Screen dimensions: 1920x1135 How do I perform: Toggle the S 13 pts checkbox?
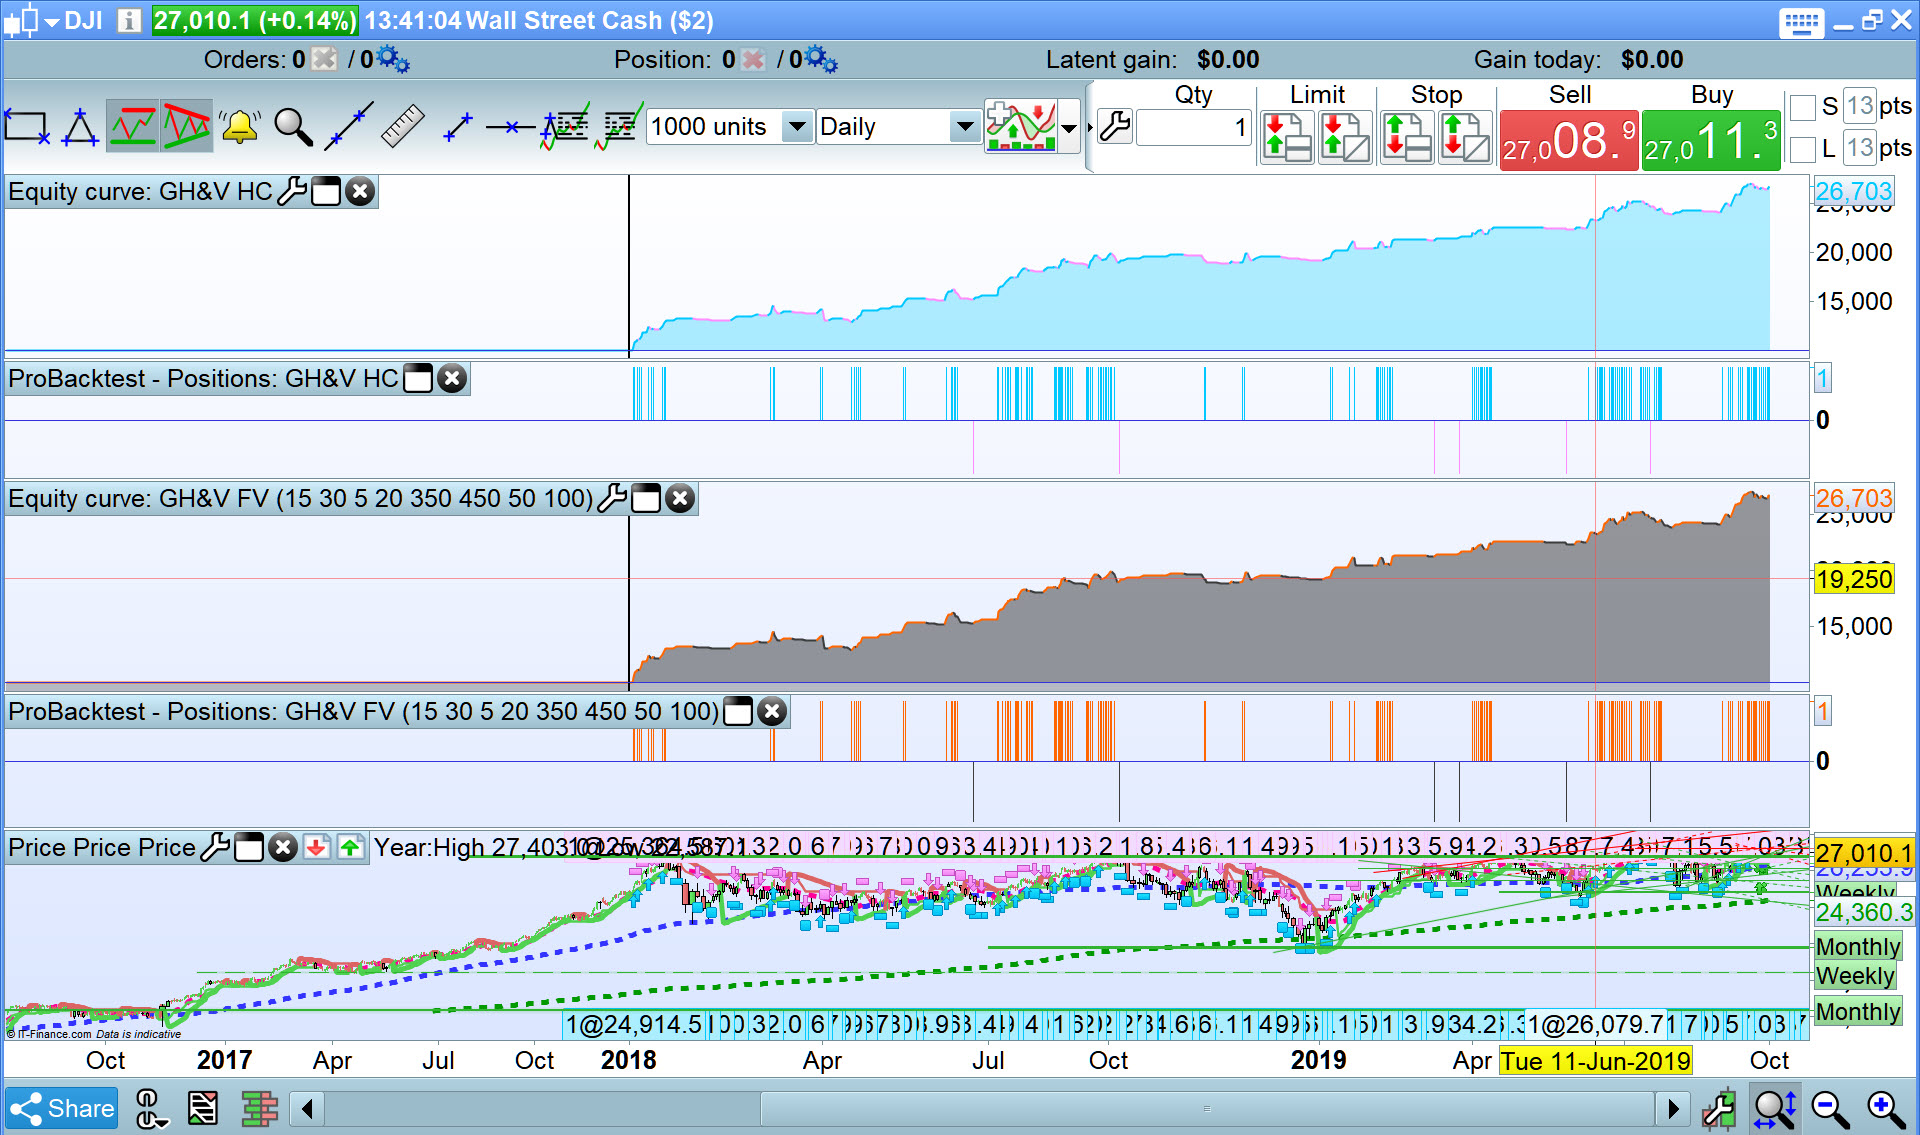coord(1802,107)
